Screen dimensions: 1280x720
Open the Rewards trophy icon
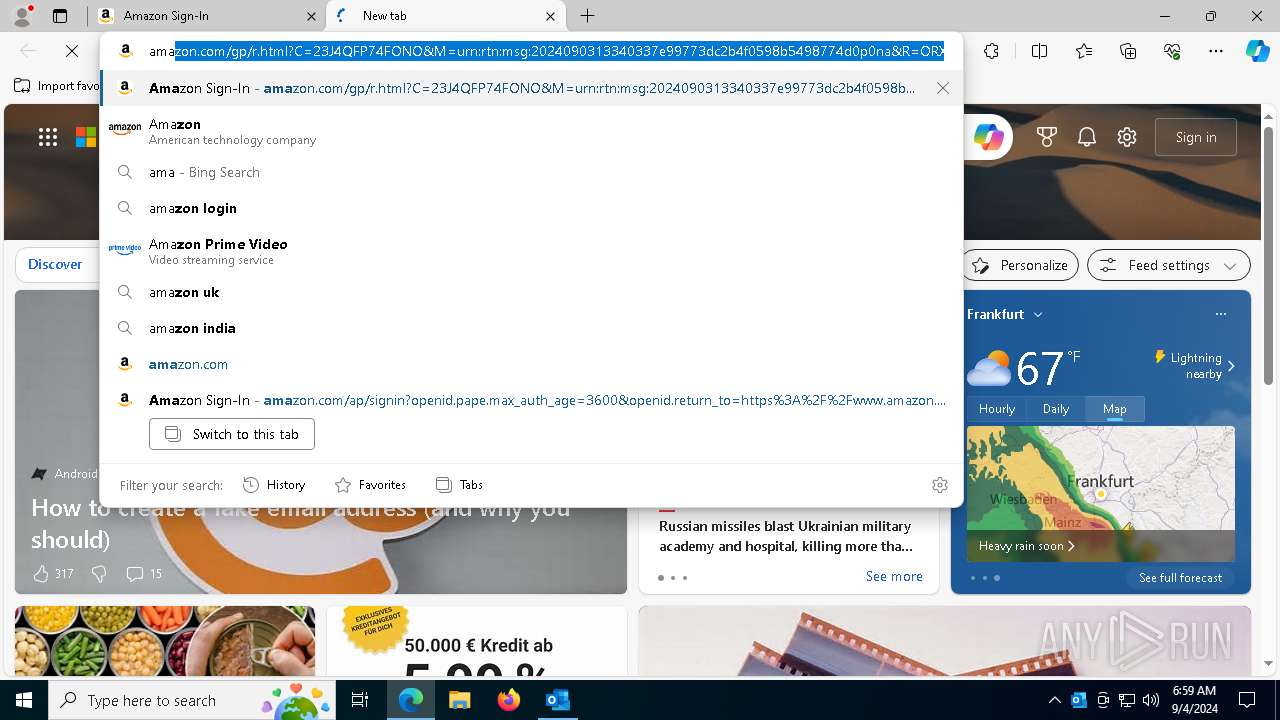pyautogui.click(x=1047, y=137)
